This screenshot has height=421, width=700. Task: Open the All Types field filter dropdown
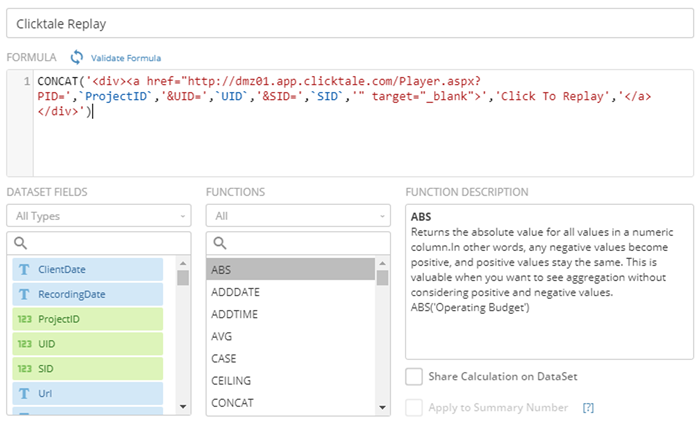98,215
